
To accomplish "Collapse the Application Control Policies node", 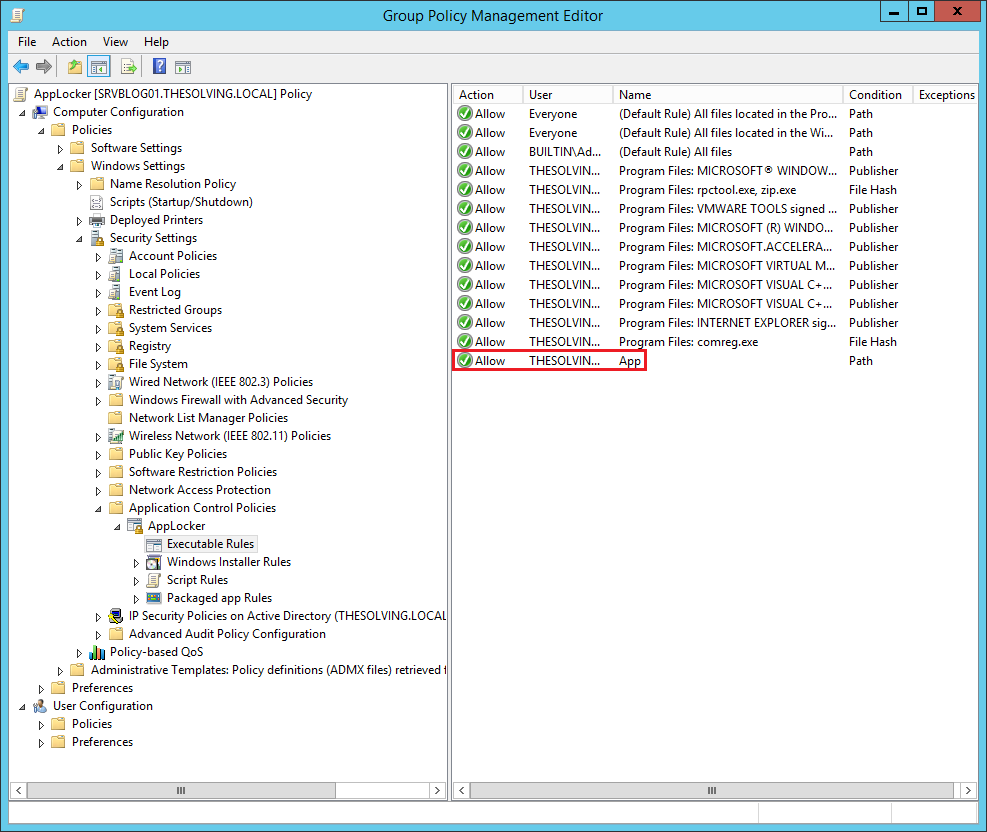I will click(x=98, y=509).
